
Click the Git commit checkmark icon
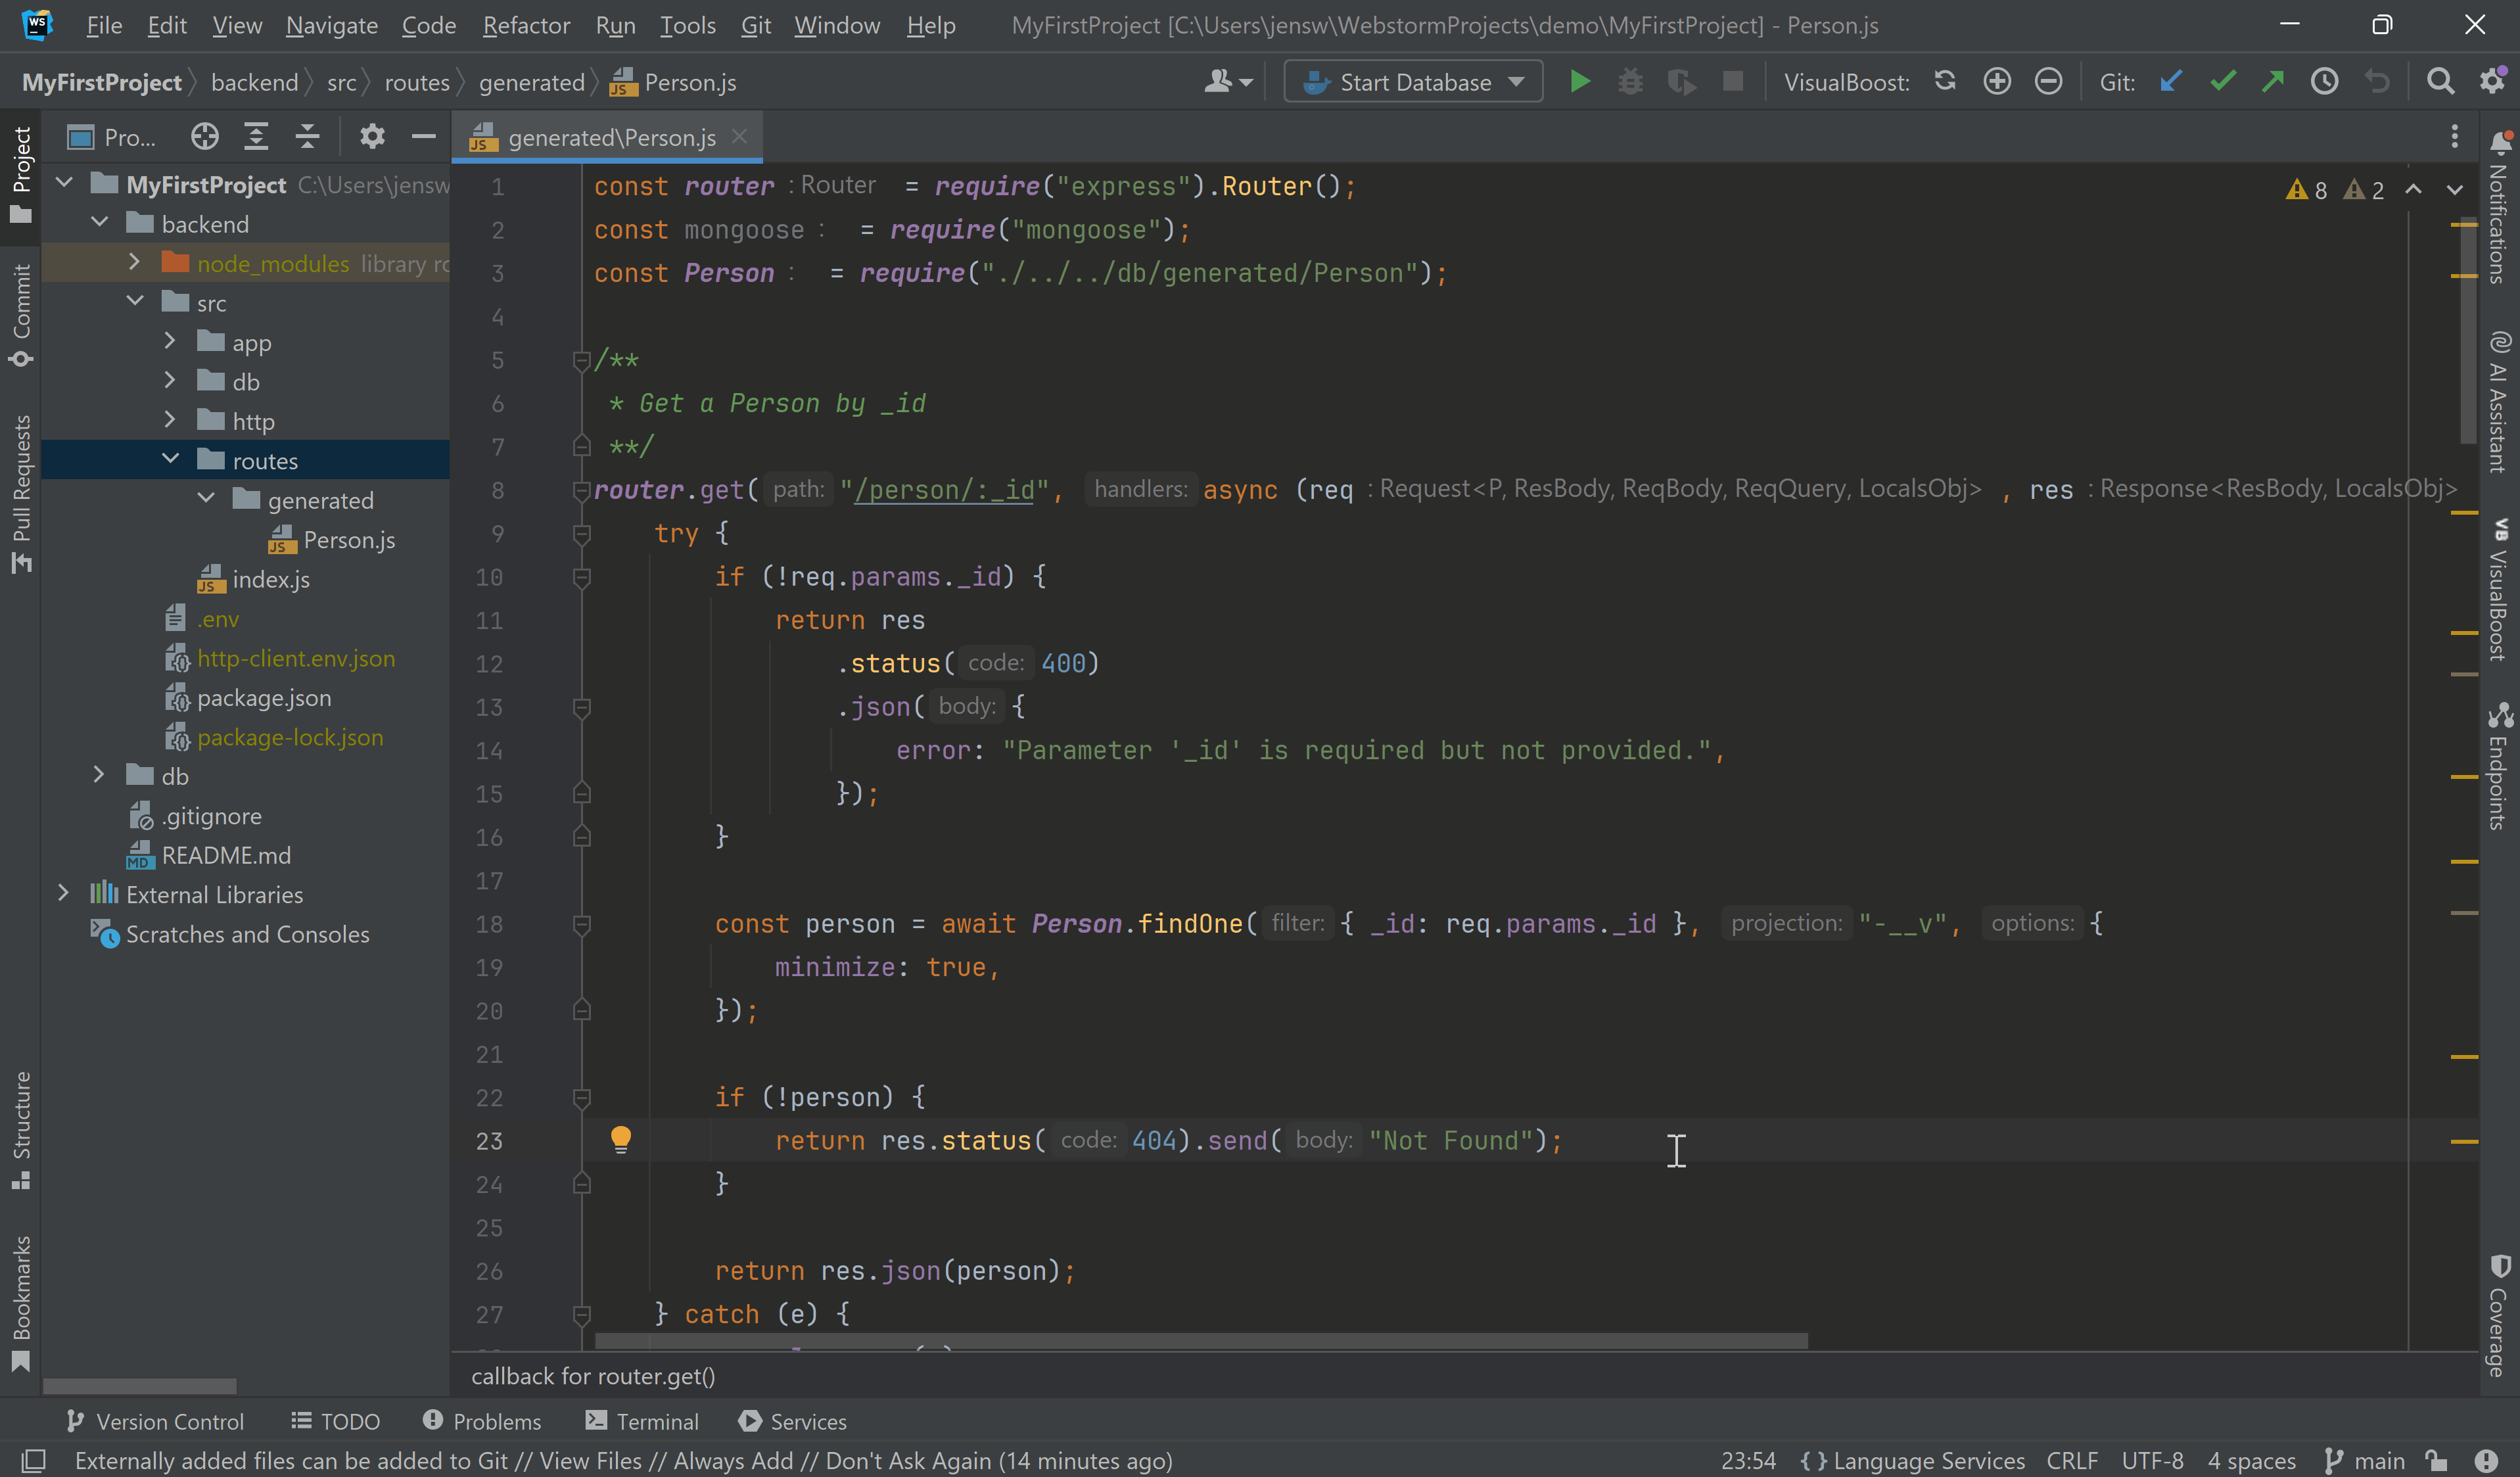pos(2222,82)
